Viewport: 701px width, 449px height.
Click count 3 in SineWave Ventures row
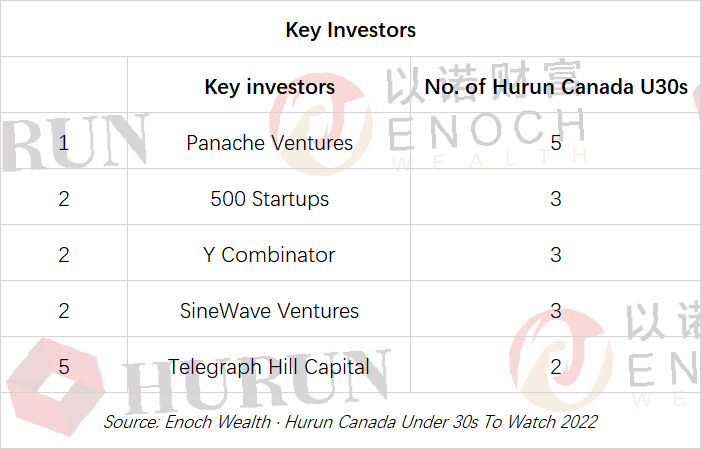tap(556, 311)
